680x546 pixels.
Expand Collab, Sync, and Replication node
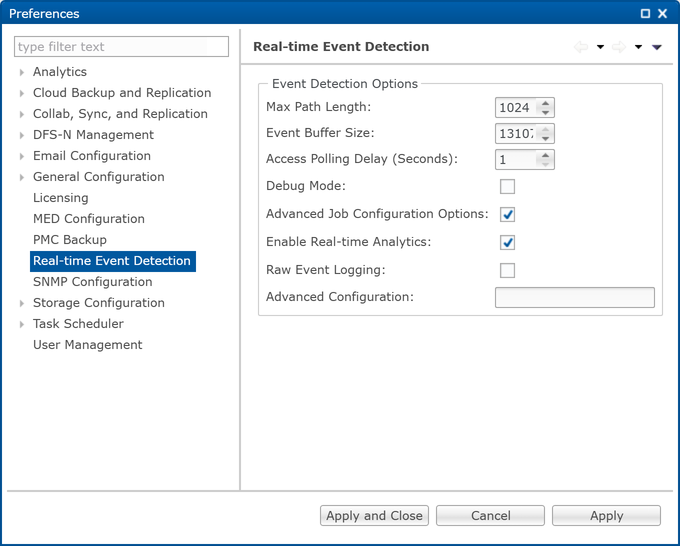(22, 114)
